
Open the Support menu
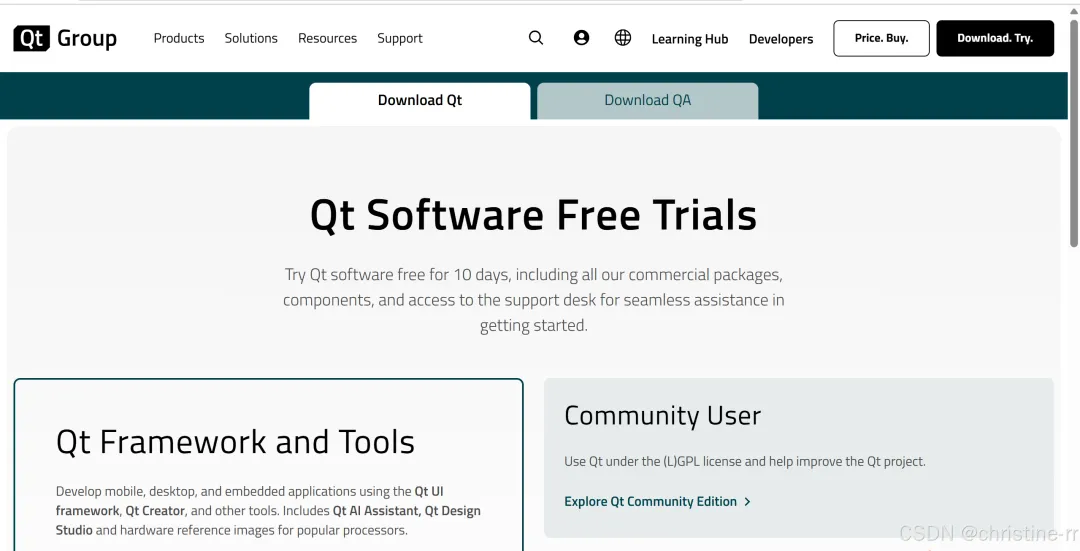[x=399, y=39]
